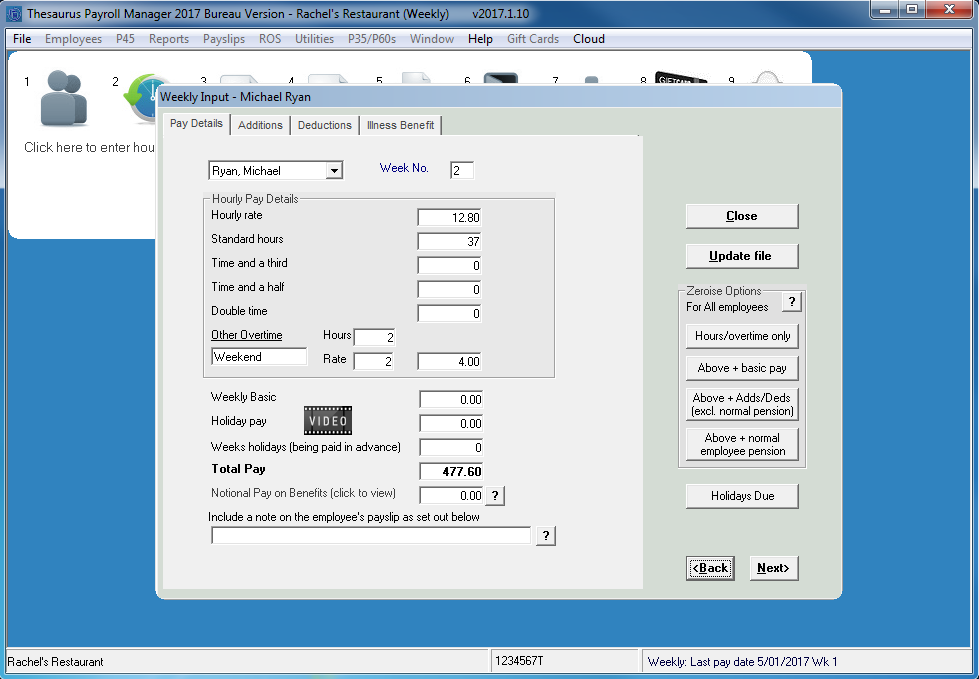Click the Holiday pay amount field

(451, 424)
